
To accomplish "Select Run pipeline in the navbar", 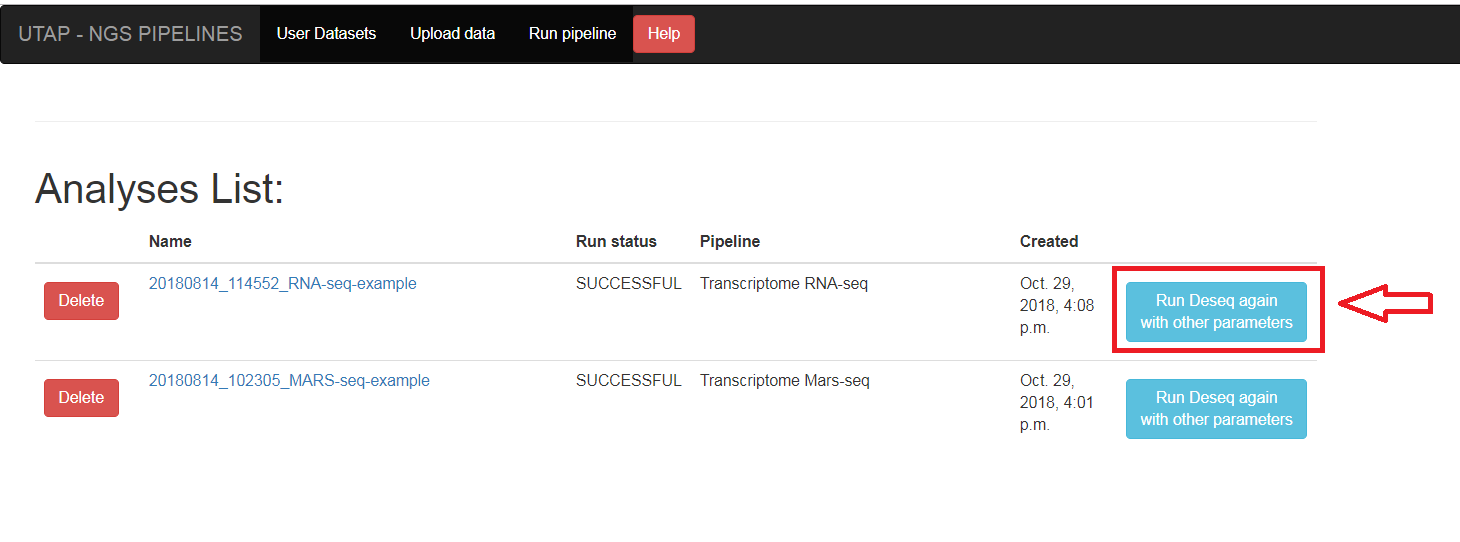I will [572, 33].
